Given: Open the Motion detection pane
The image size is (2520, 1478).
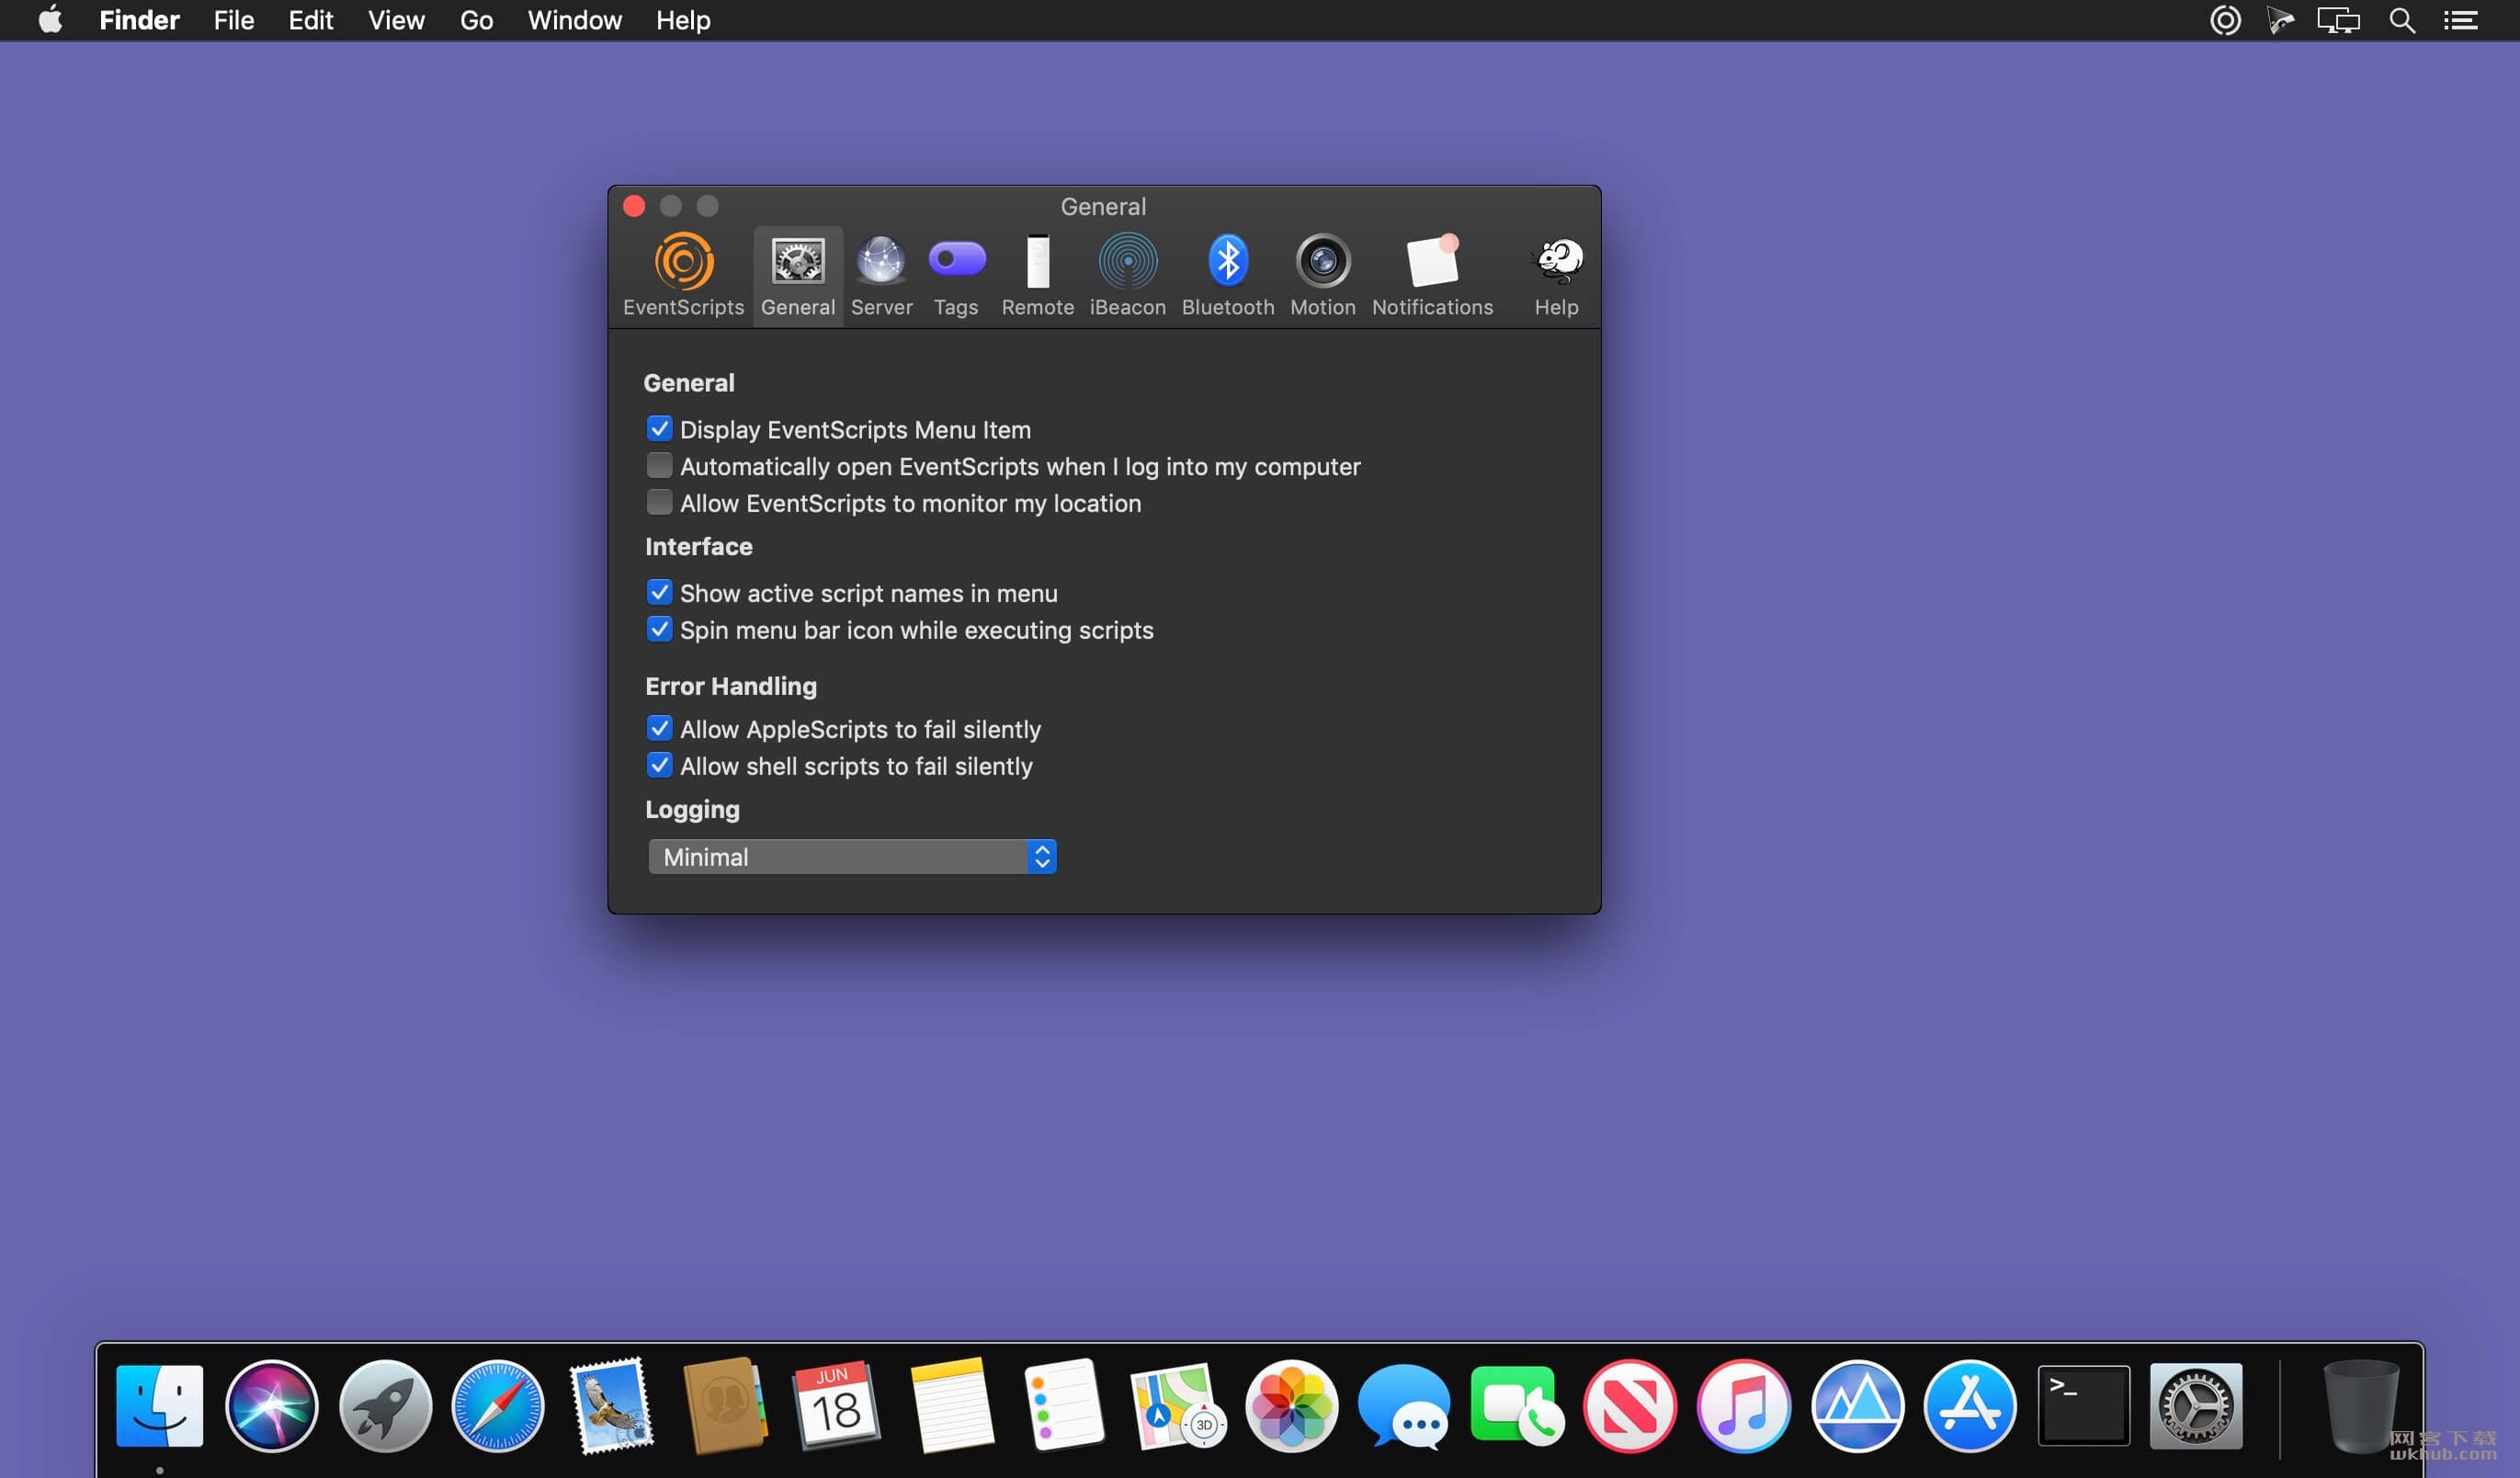Looking at the screenshot, I should 1322,275.
